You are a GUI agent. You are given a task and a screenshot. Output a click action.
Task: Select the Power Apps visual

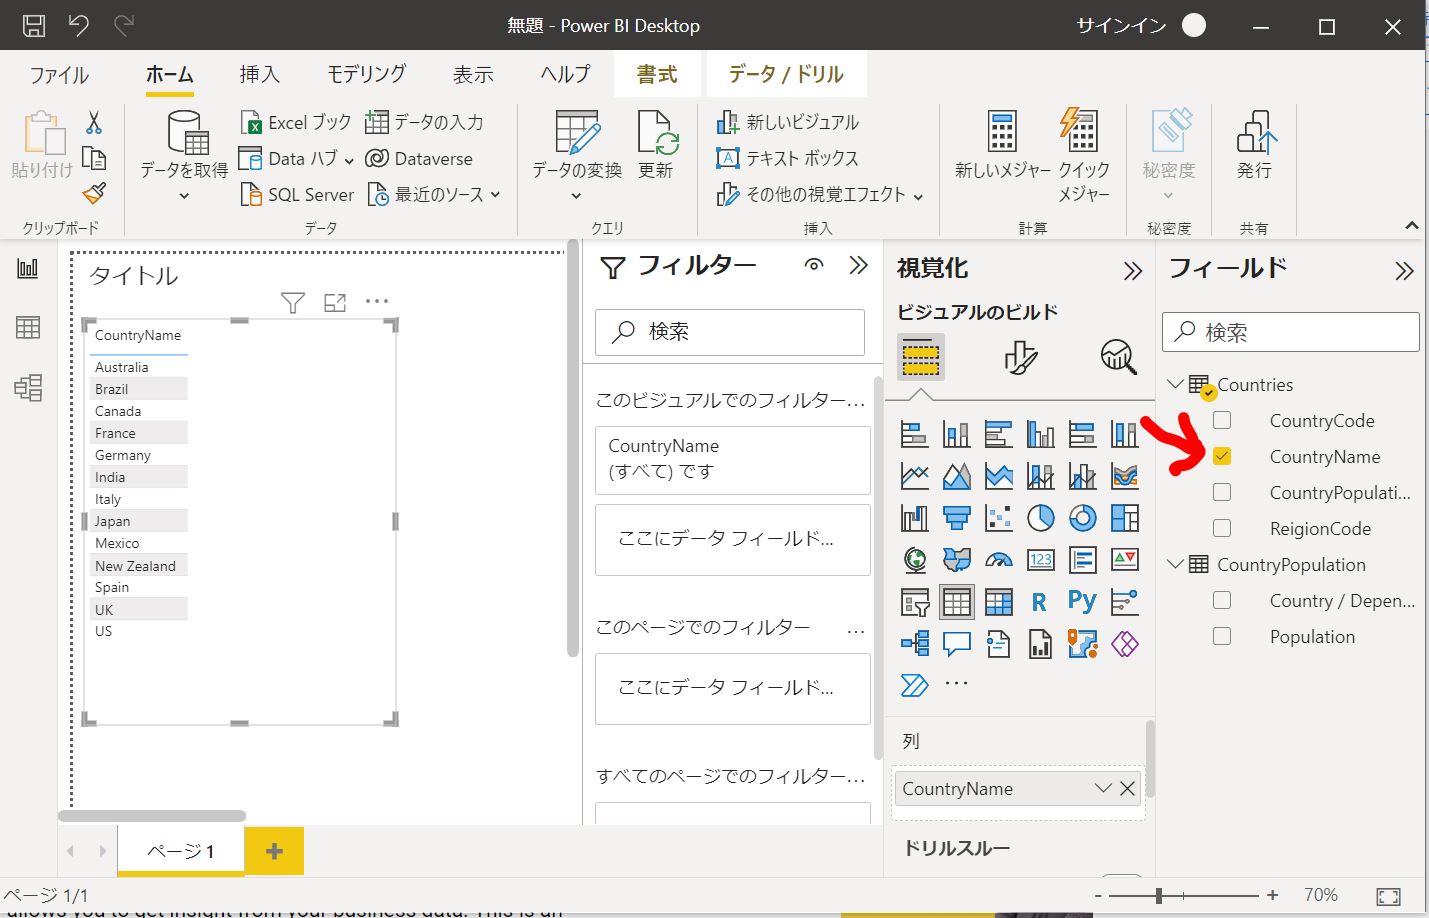[x=1124, y=644]
